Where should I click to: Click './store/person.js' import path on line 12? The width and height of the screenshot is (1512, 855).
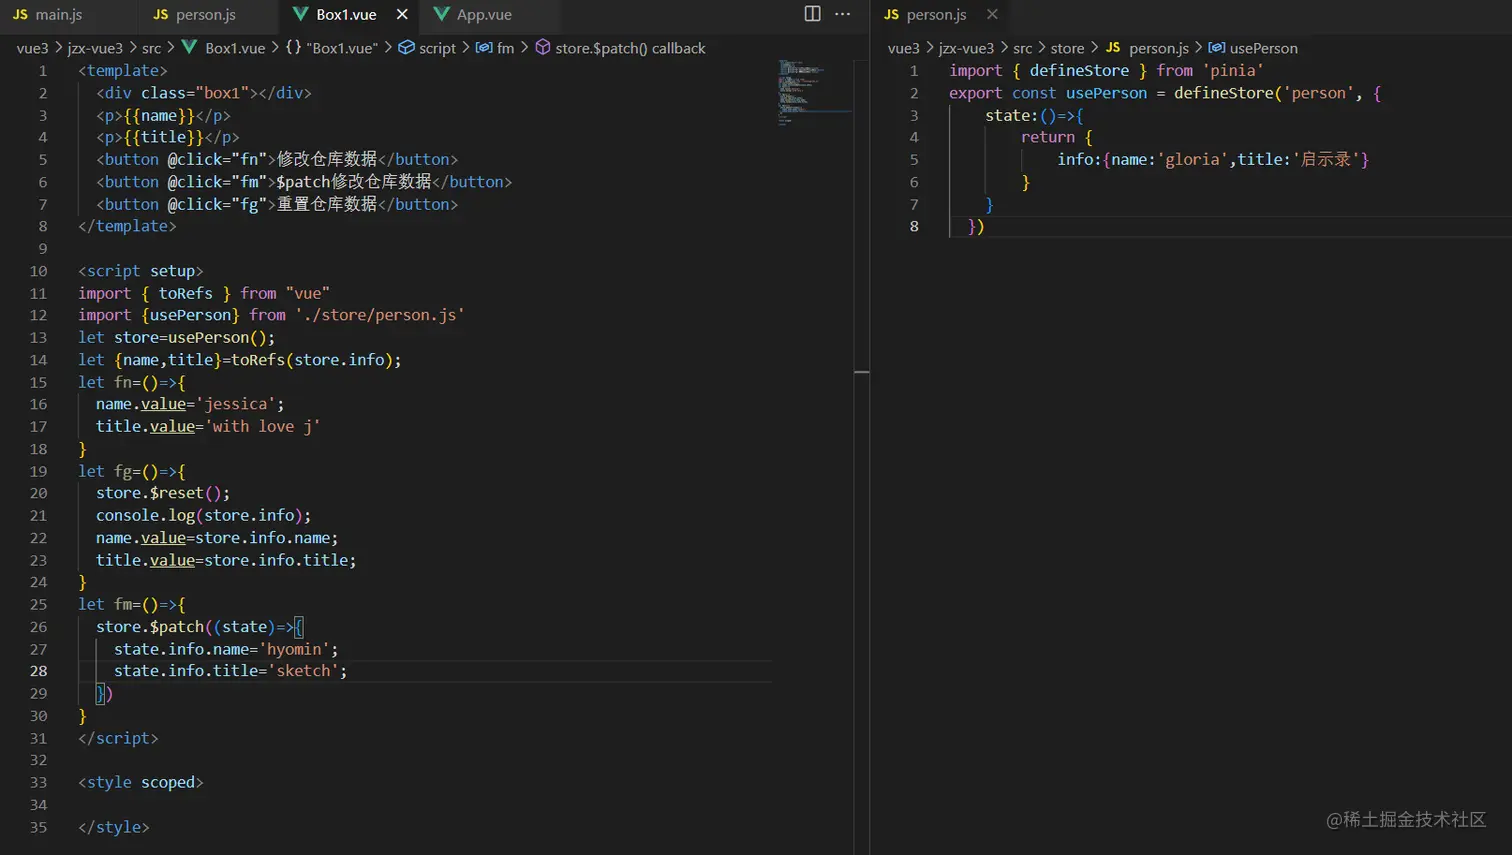pos(380,315)
